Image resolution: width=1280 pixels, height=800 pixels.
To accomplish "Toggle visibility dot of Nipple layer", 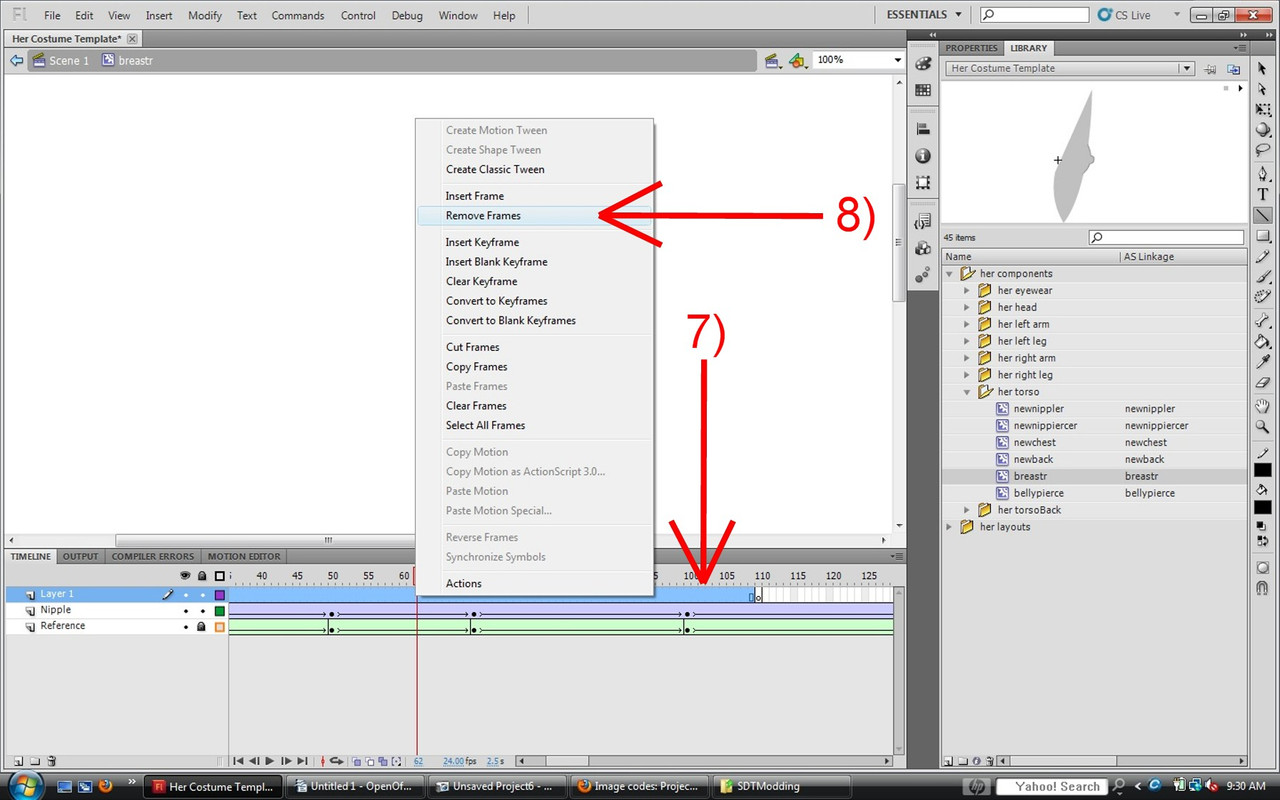I will click(x=185, y=611).
